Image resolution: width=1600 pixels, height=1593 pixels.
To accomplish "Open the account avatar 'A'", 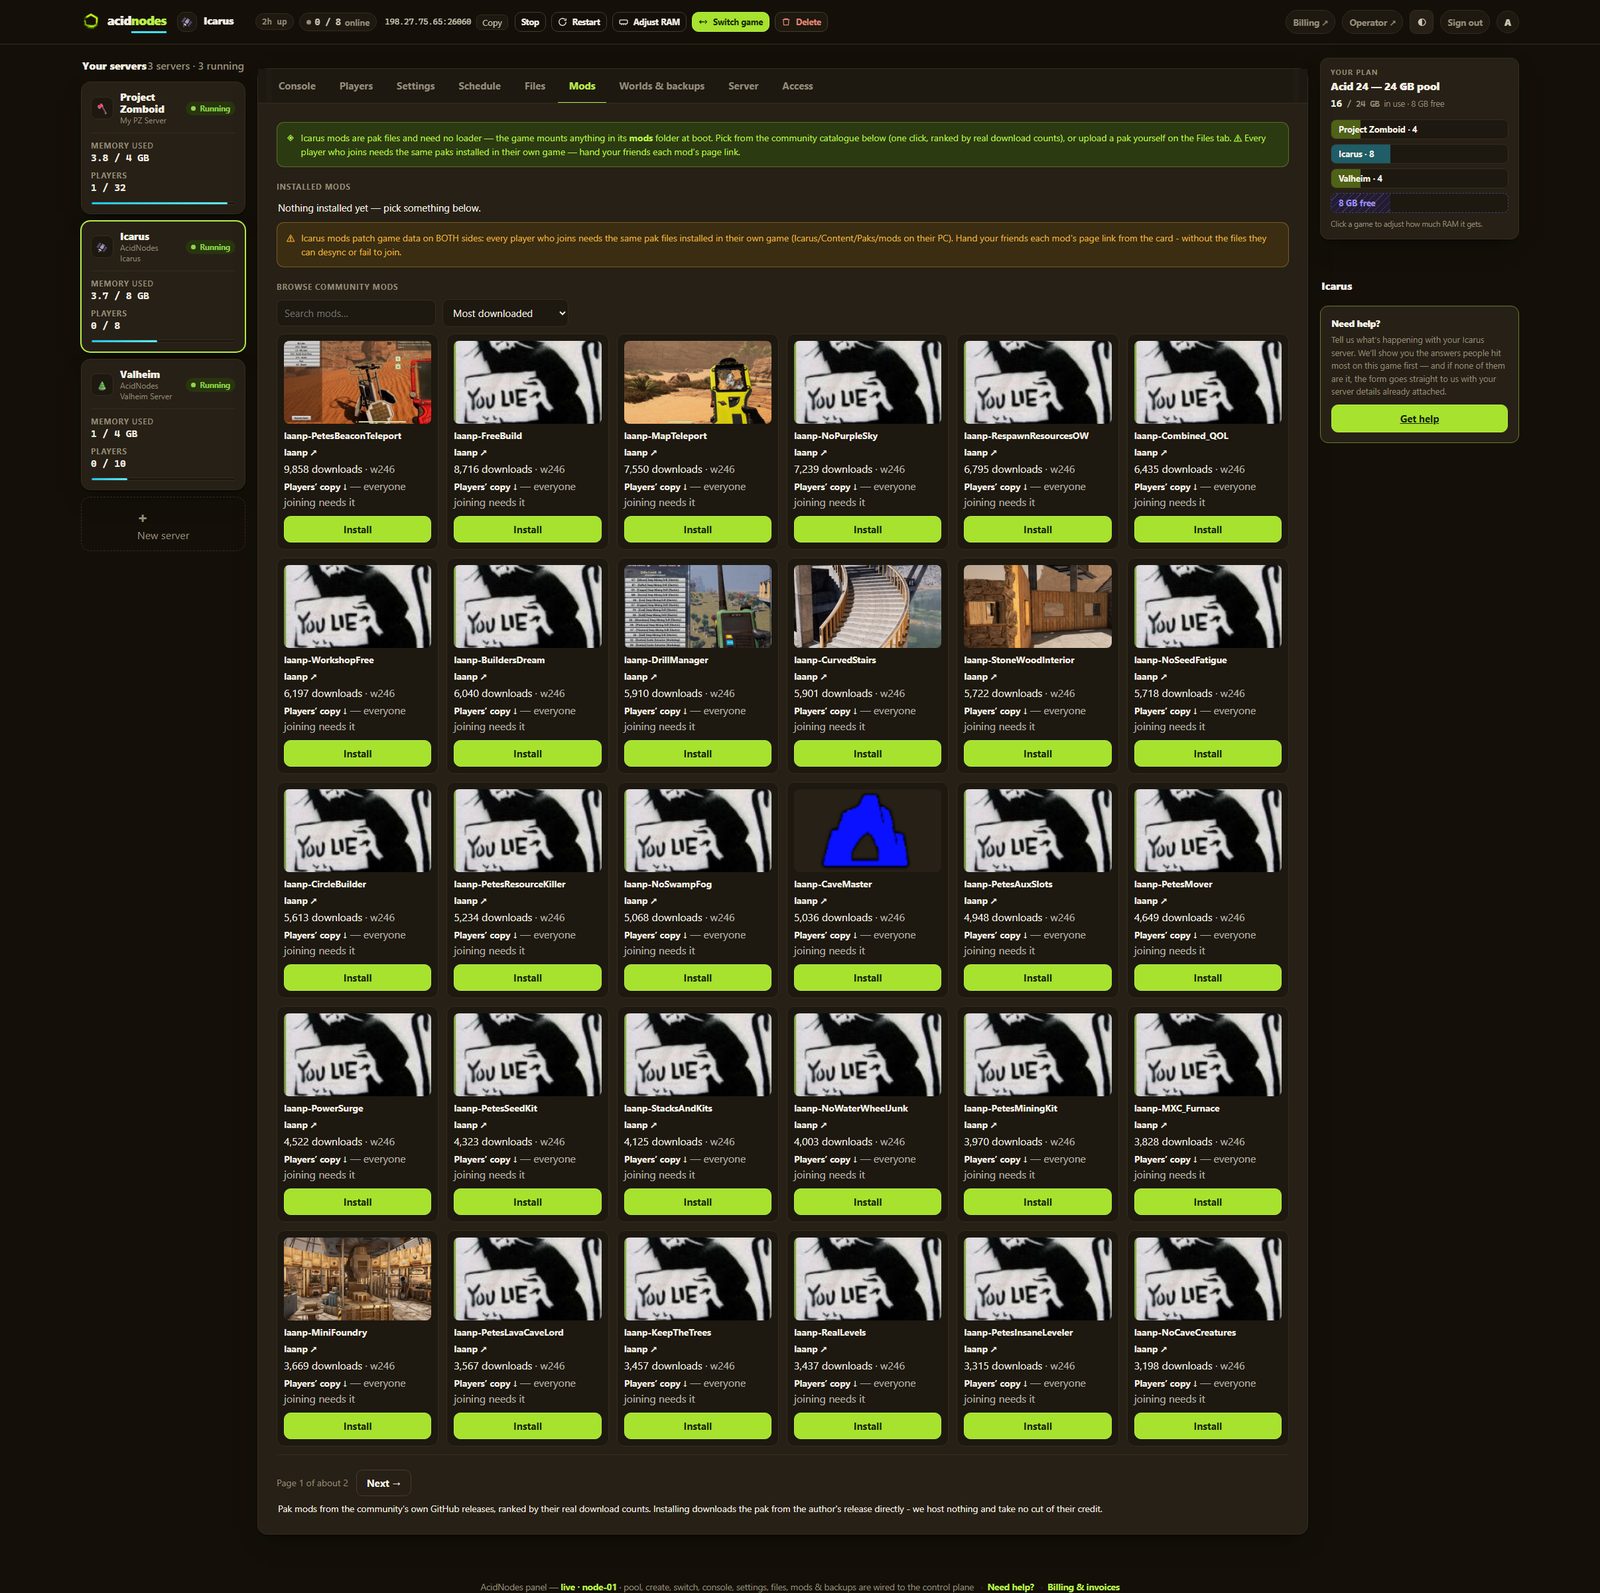I will (1507, 22).
